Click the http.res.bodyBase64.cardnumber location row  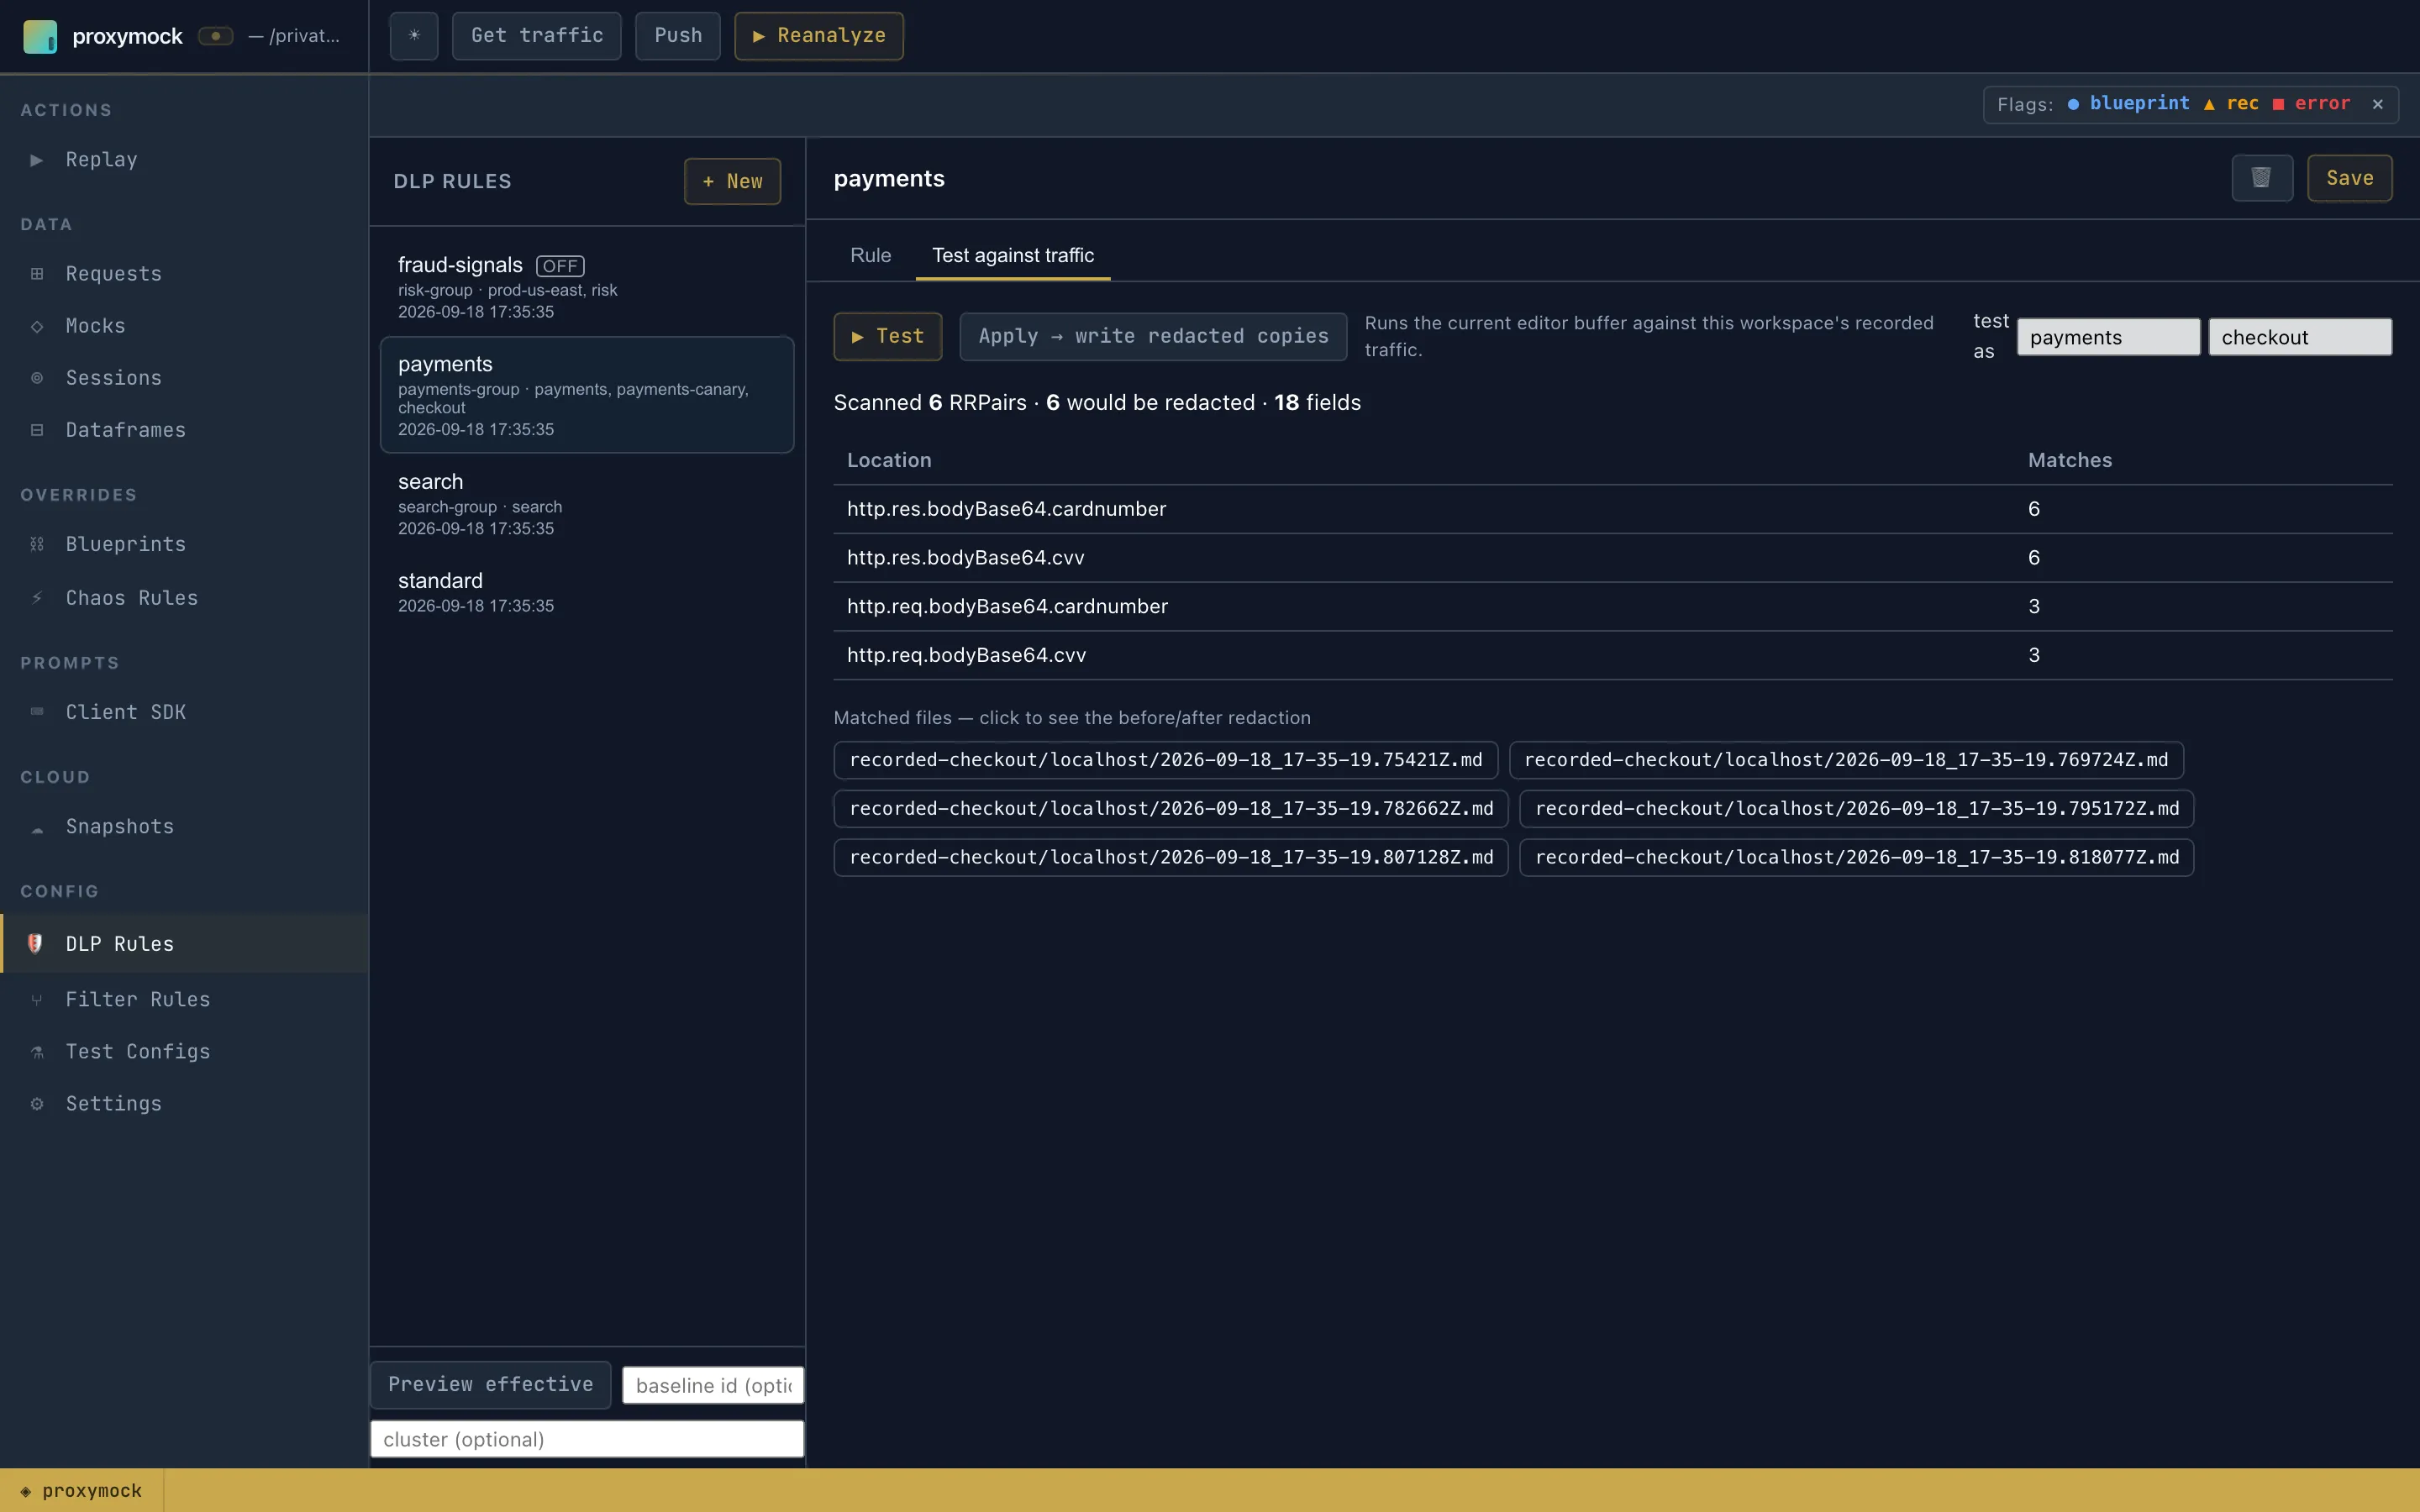click(x=1613, y=509)
